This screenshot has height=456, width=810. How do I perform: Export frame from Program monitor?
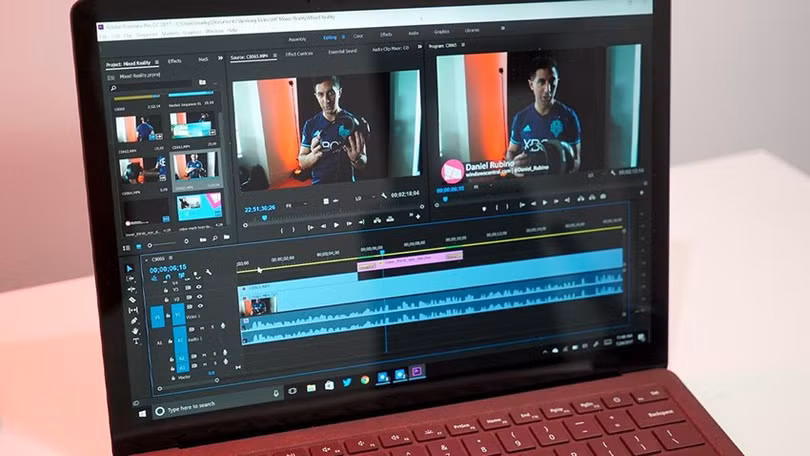(x=603, y=196)
